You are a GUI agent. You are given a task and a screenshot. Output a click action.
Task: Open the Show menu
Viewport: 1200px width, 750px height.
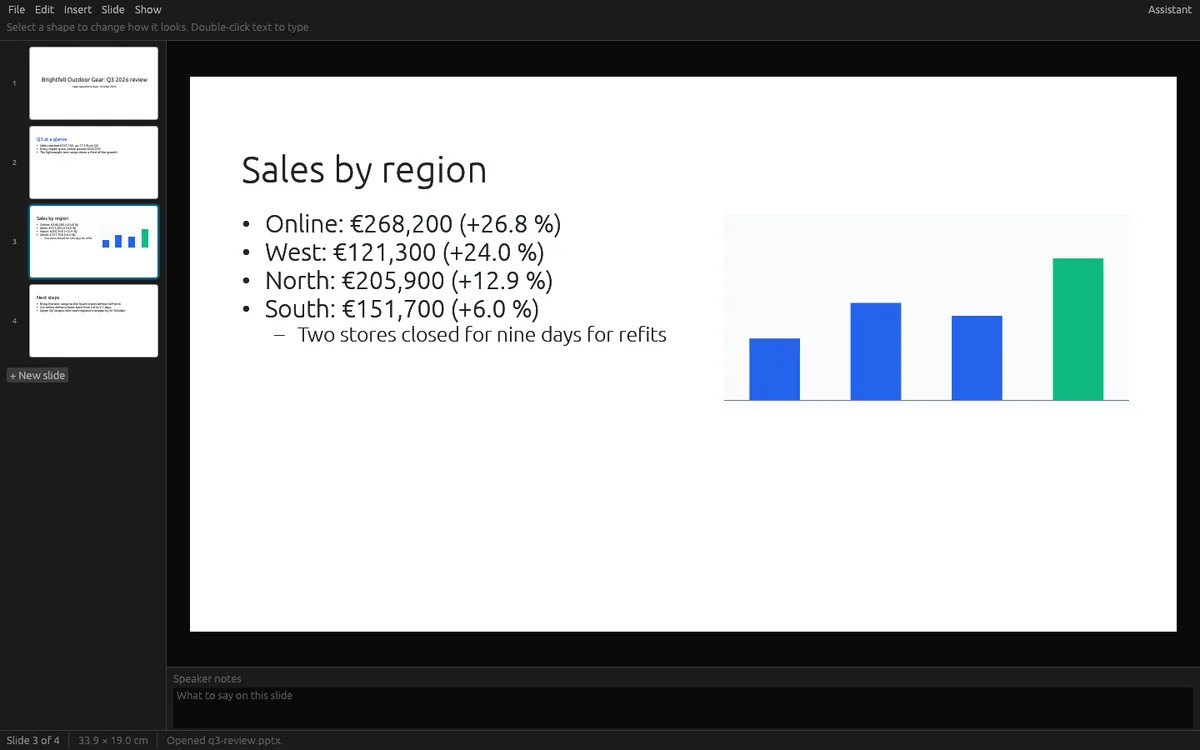pyautogui.click(x=148, y=10)
